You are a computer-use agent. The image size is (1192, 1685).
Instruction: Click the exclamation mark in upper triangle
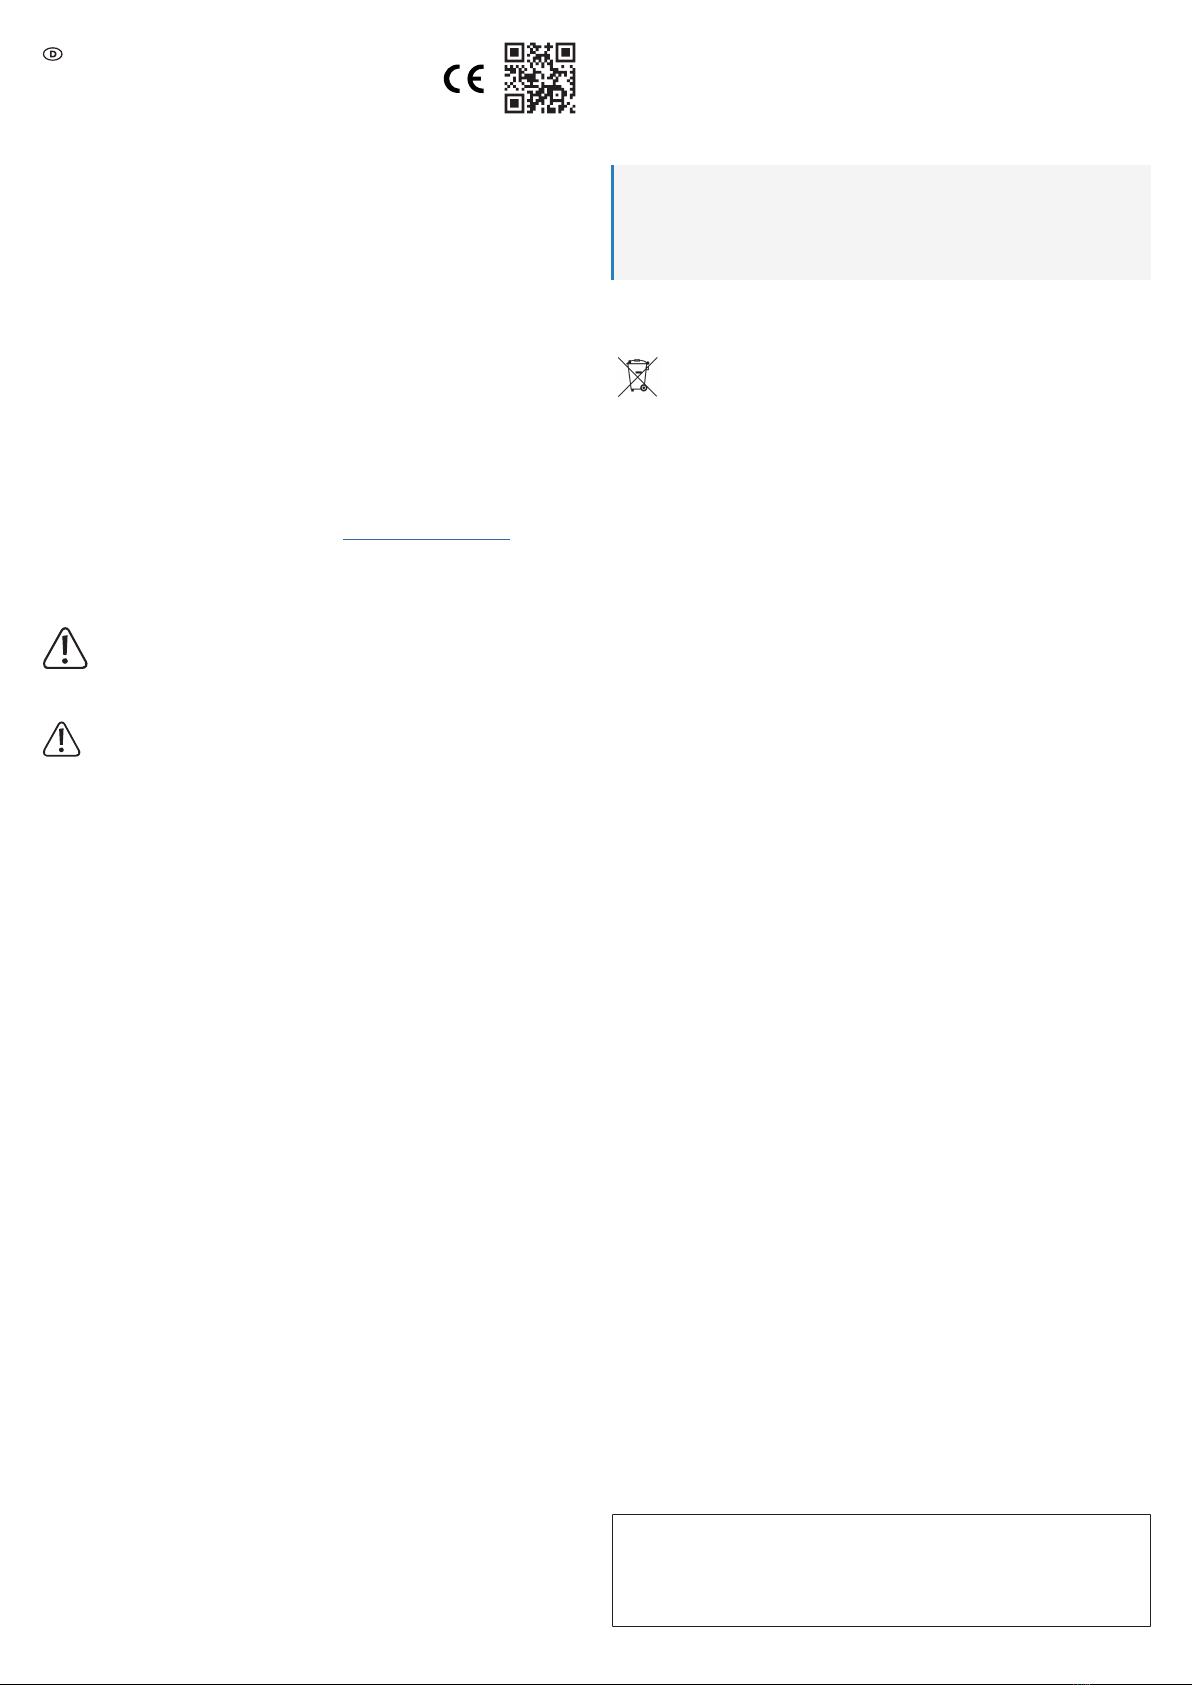(x=65, y=651)
